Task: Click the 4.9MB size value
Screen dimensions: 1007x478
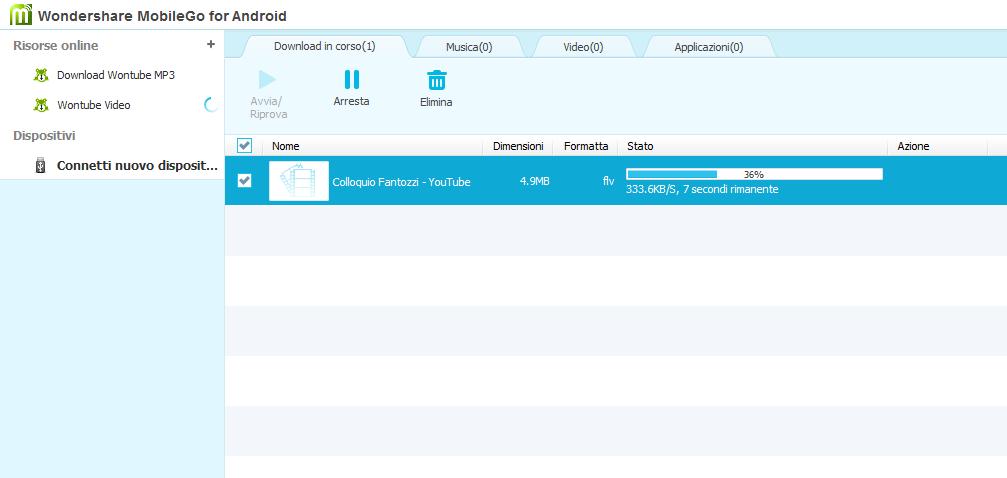Action: (x=534, y=182)
